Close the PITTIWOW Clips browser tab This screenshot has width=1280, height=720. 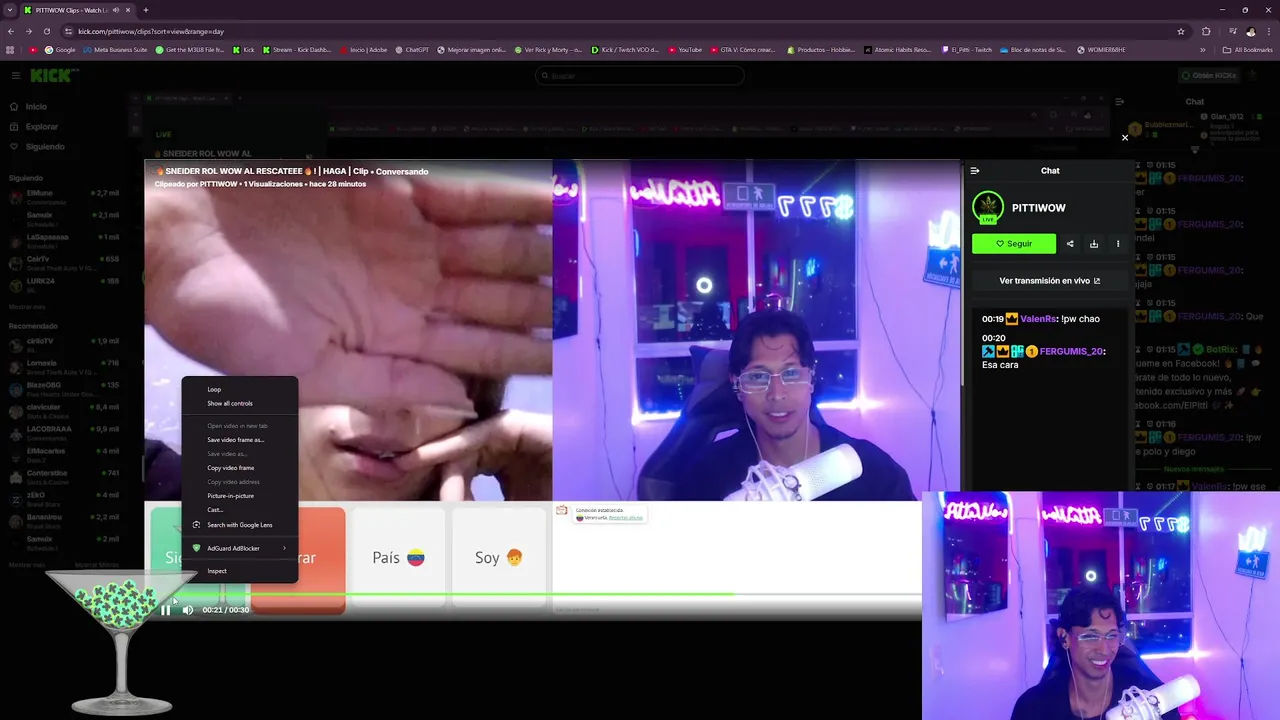(x=128, y=10)
